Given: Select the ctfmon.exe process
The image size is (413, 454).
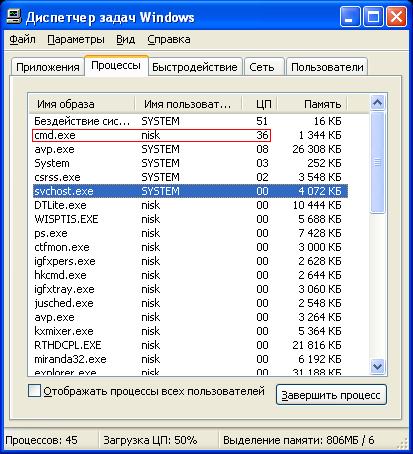Looking at the screenshot, I should [190, 247].
